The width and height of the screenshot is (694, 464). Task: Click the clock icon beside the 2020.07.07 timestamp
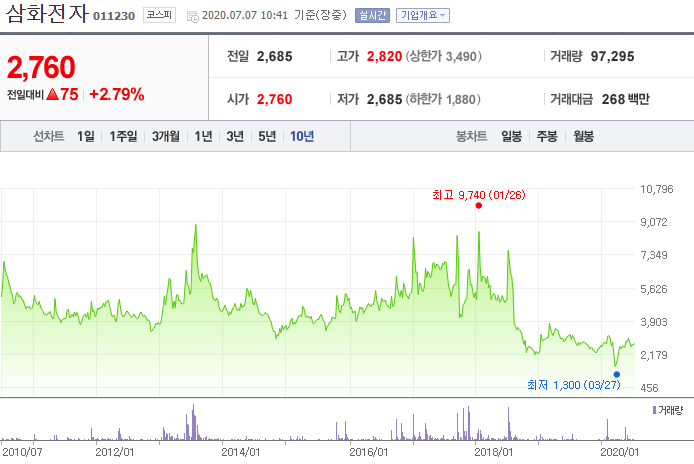tap(193, 17)
